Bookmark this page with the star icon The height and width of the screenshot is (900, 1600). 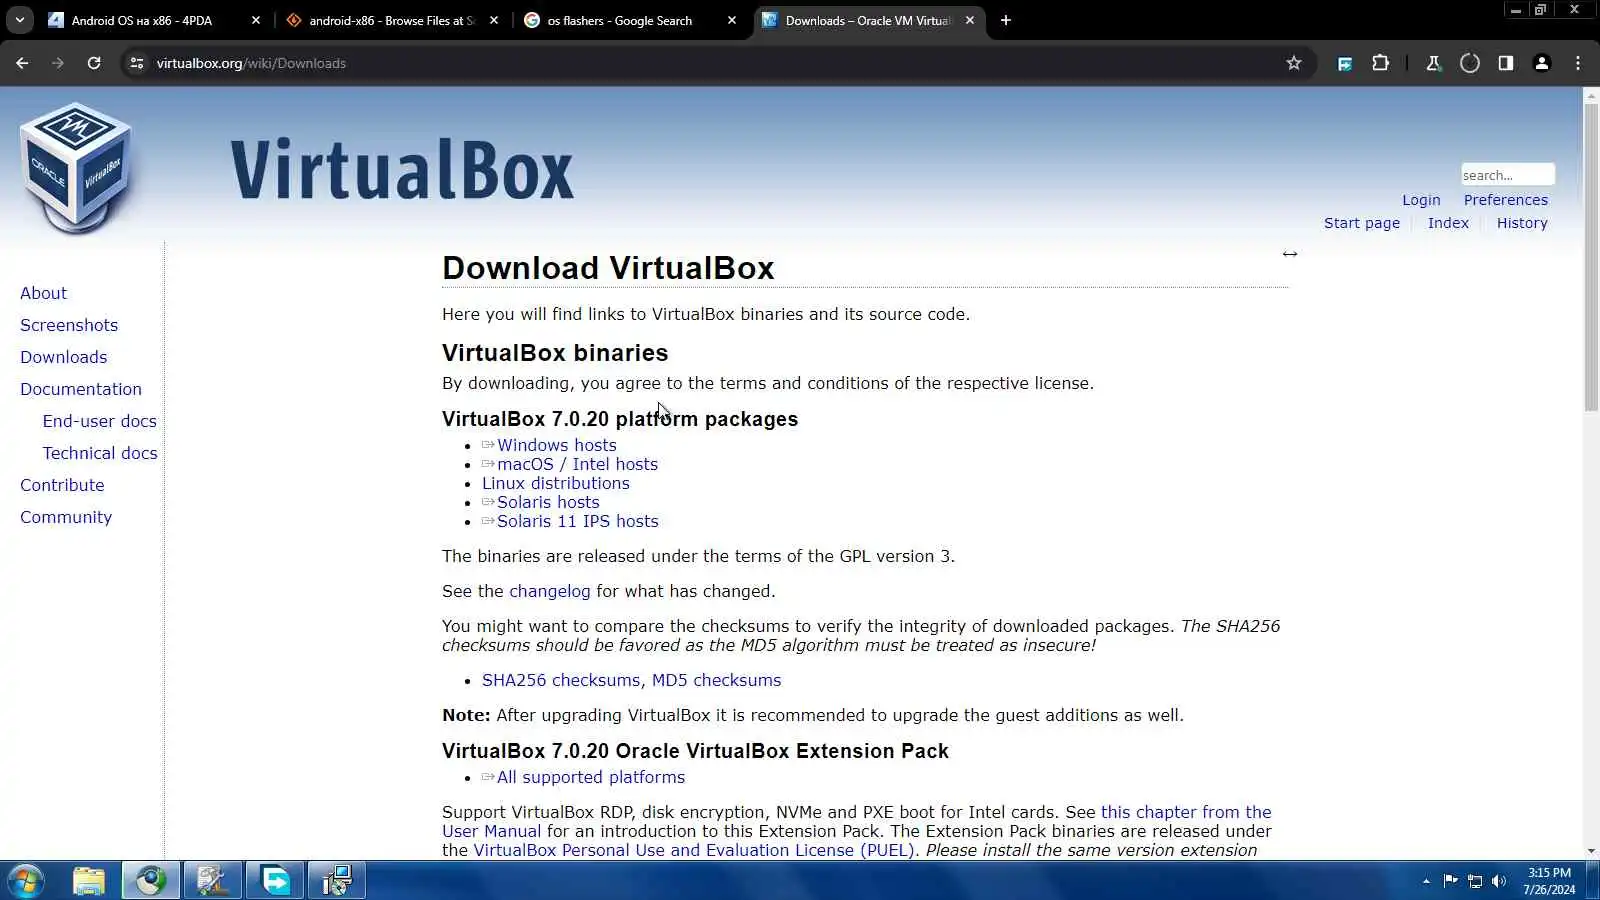[1294, 63]
